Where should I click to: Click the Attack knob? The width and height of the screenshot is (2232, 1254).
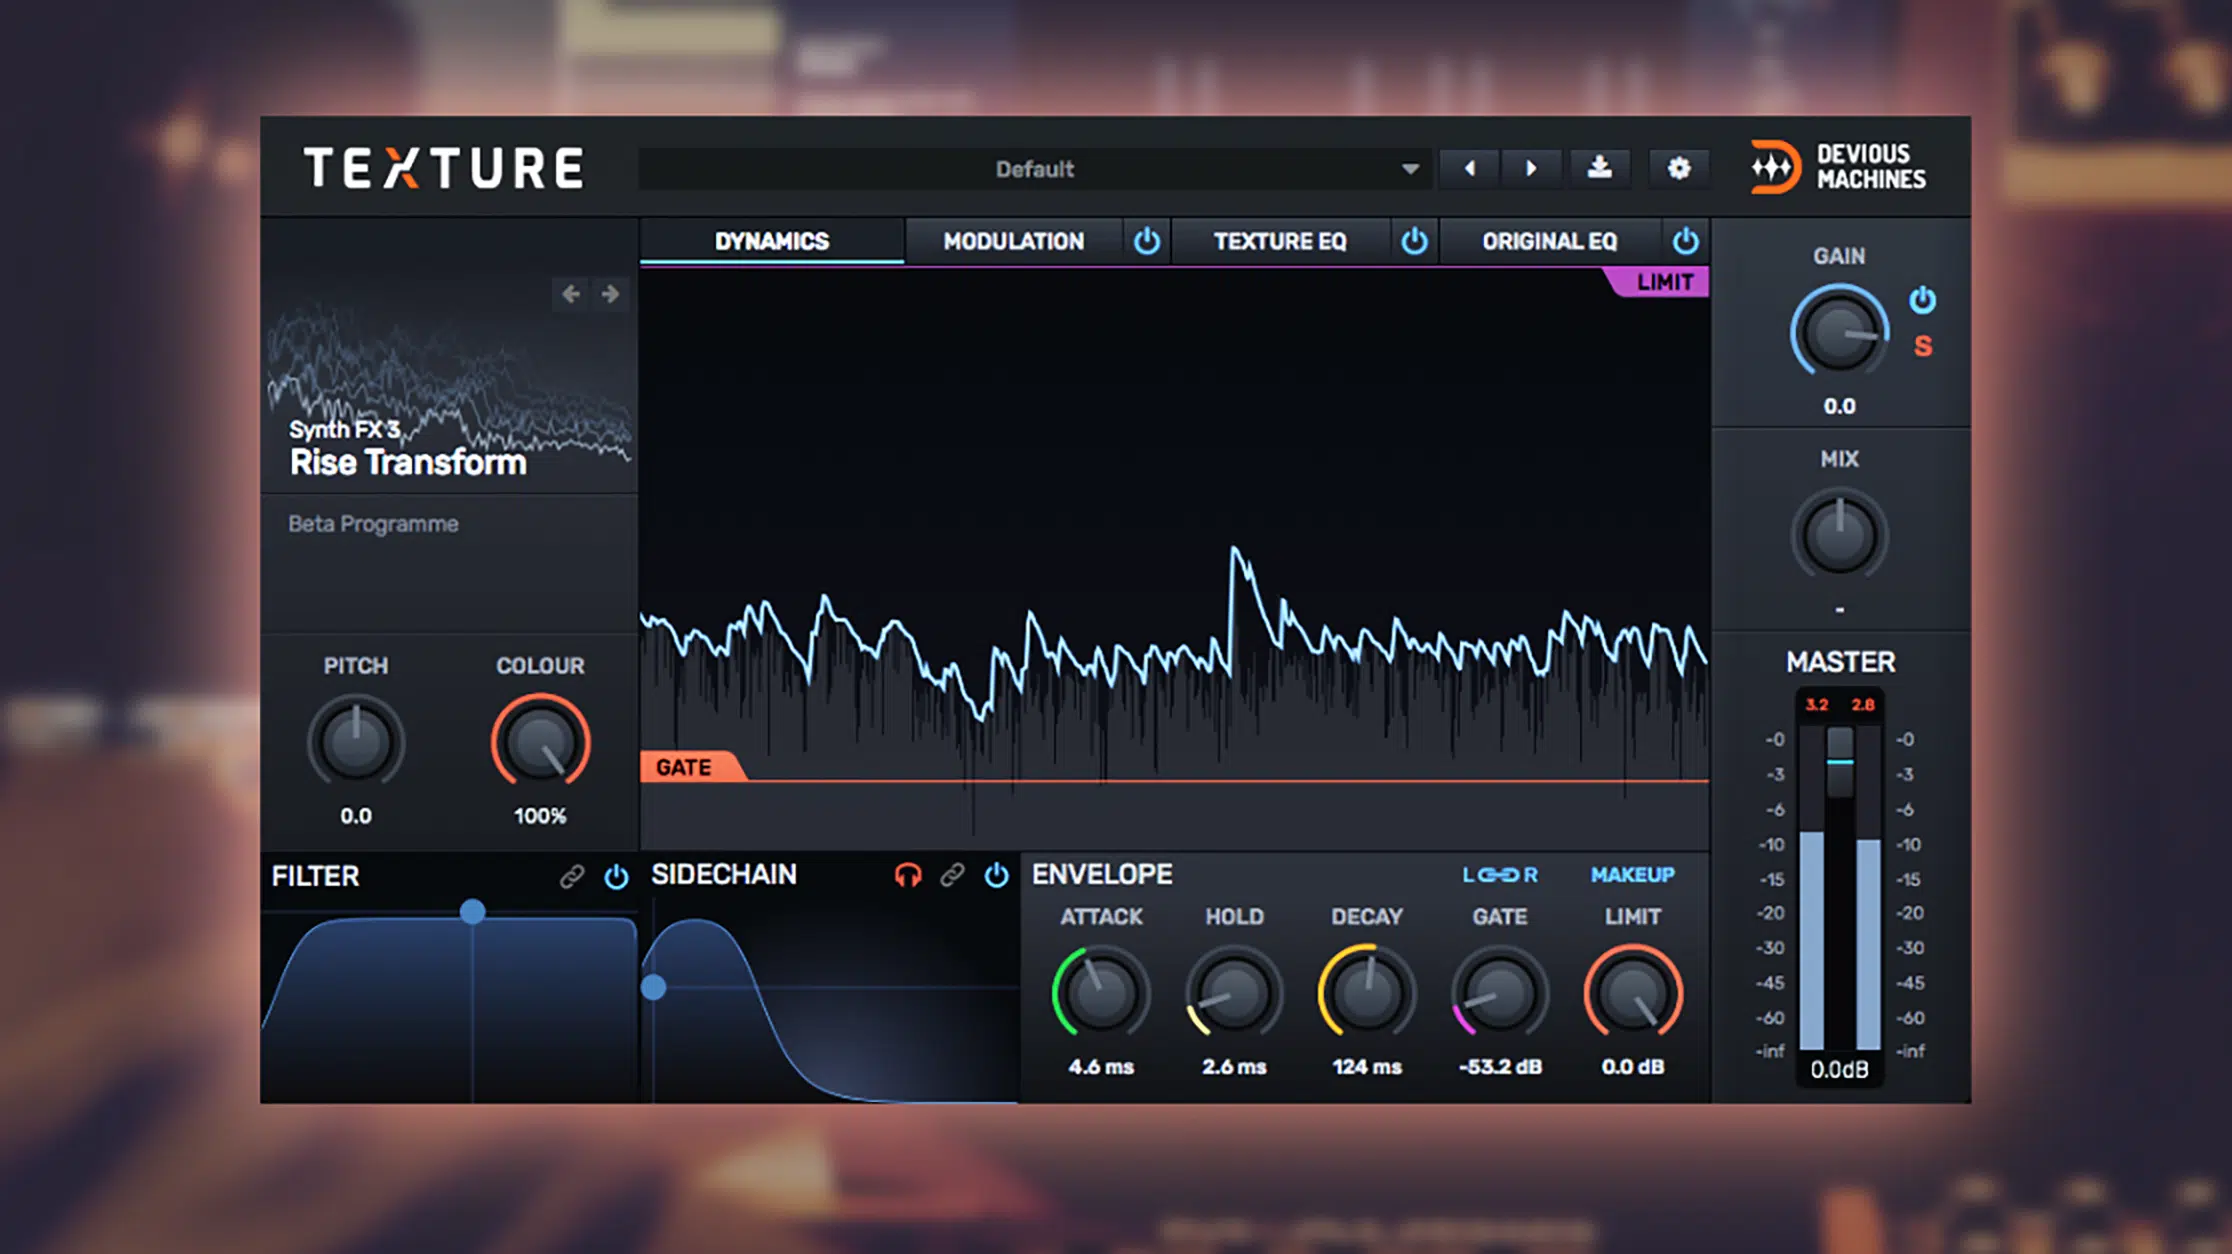tap(1100, 993)
